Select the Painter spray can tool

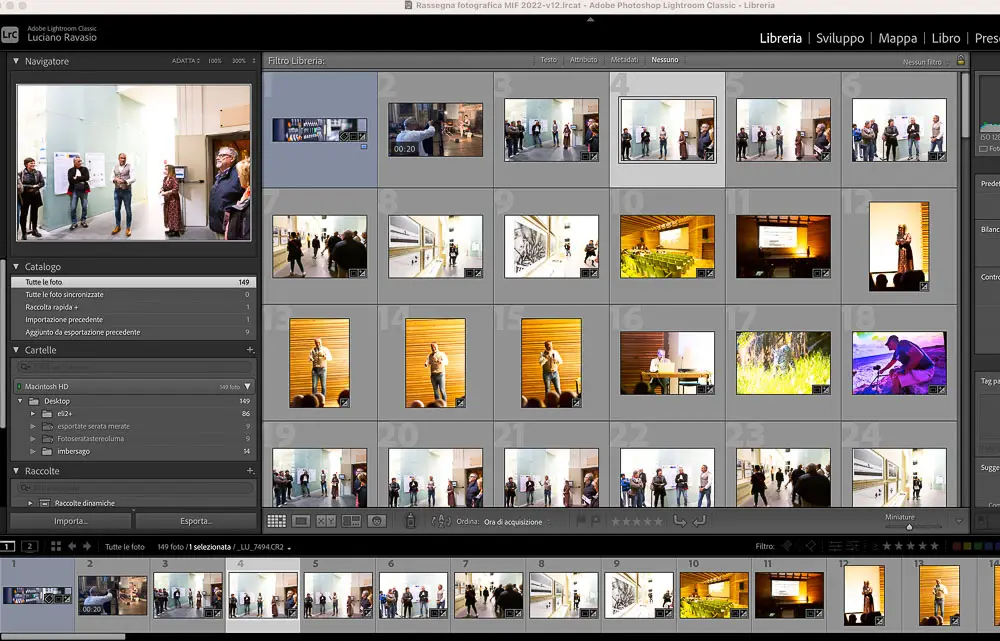point(411,521)
